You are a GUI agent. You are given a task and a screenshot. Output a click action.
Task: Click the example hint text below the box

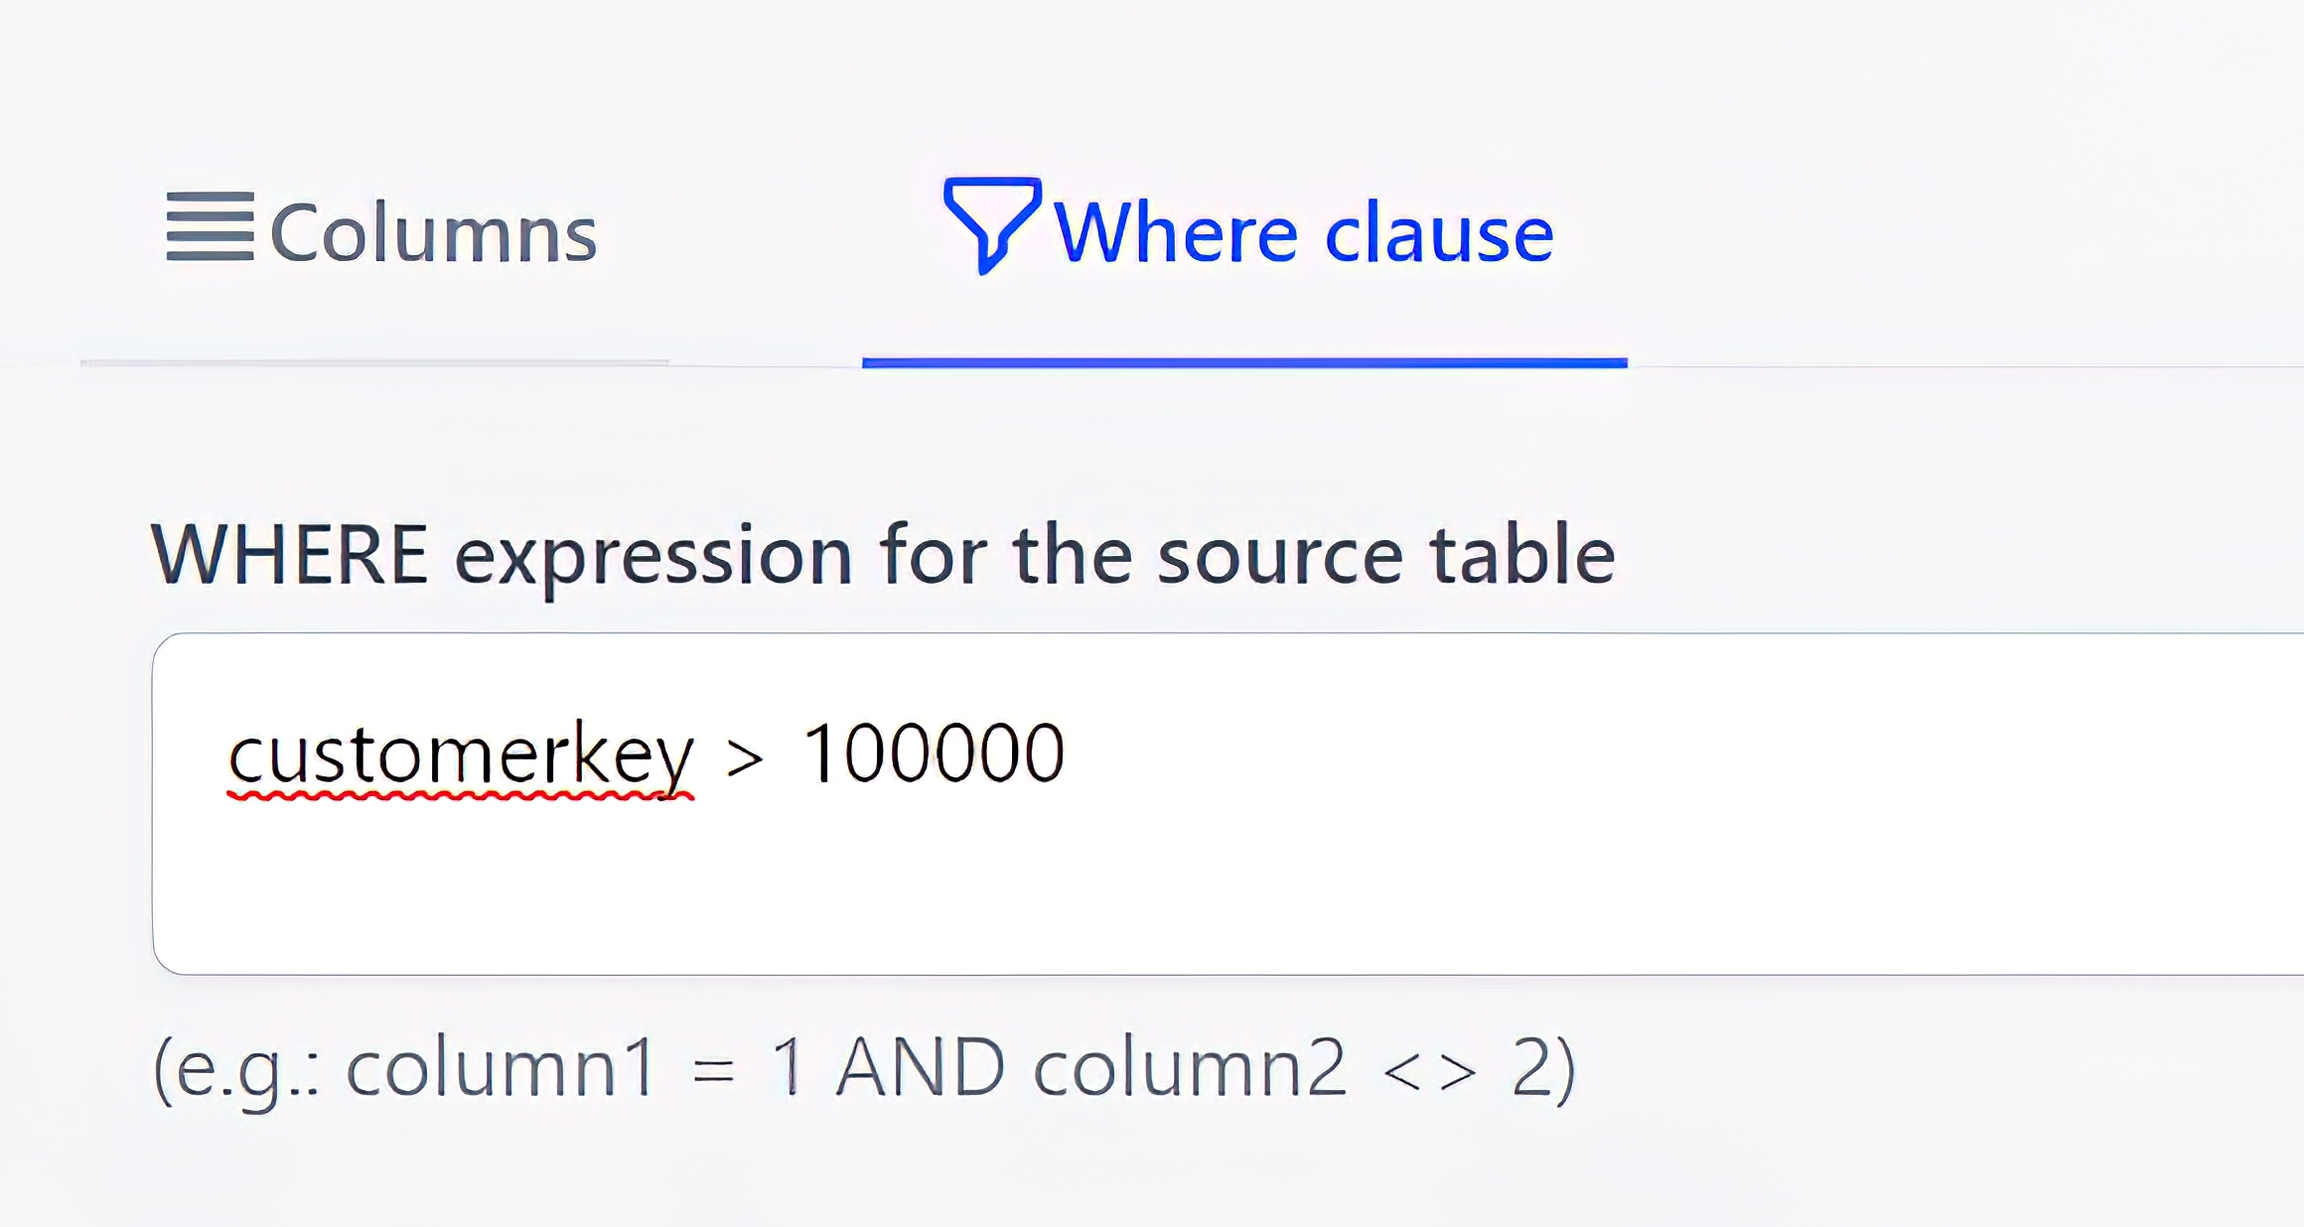click(x=864, y=1068)
